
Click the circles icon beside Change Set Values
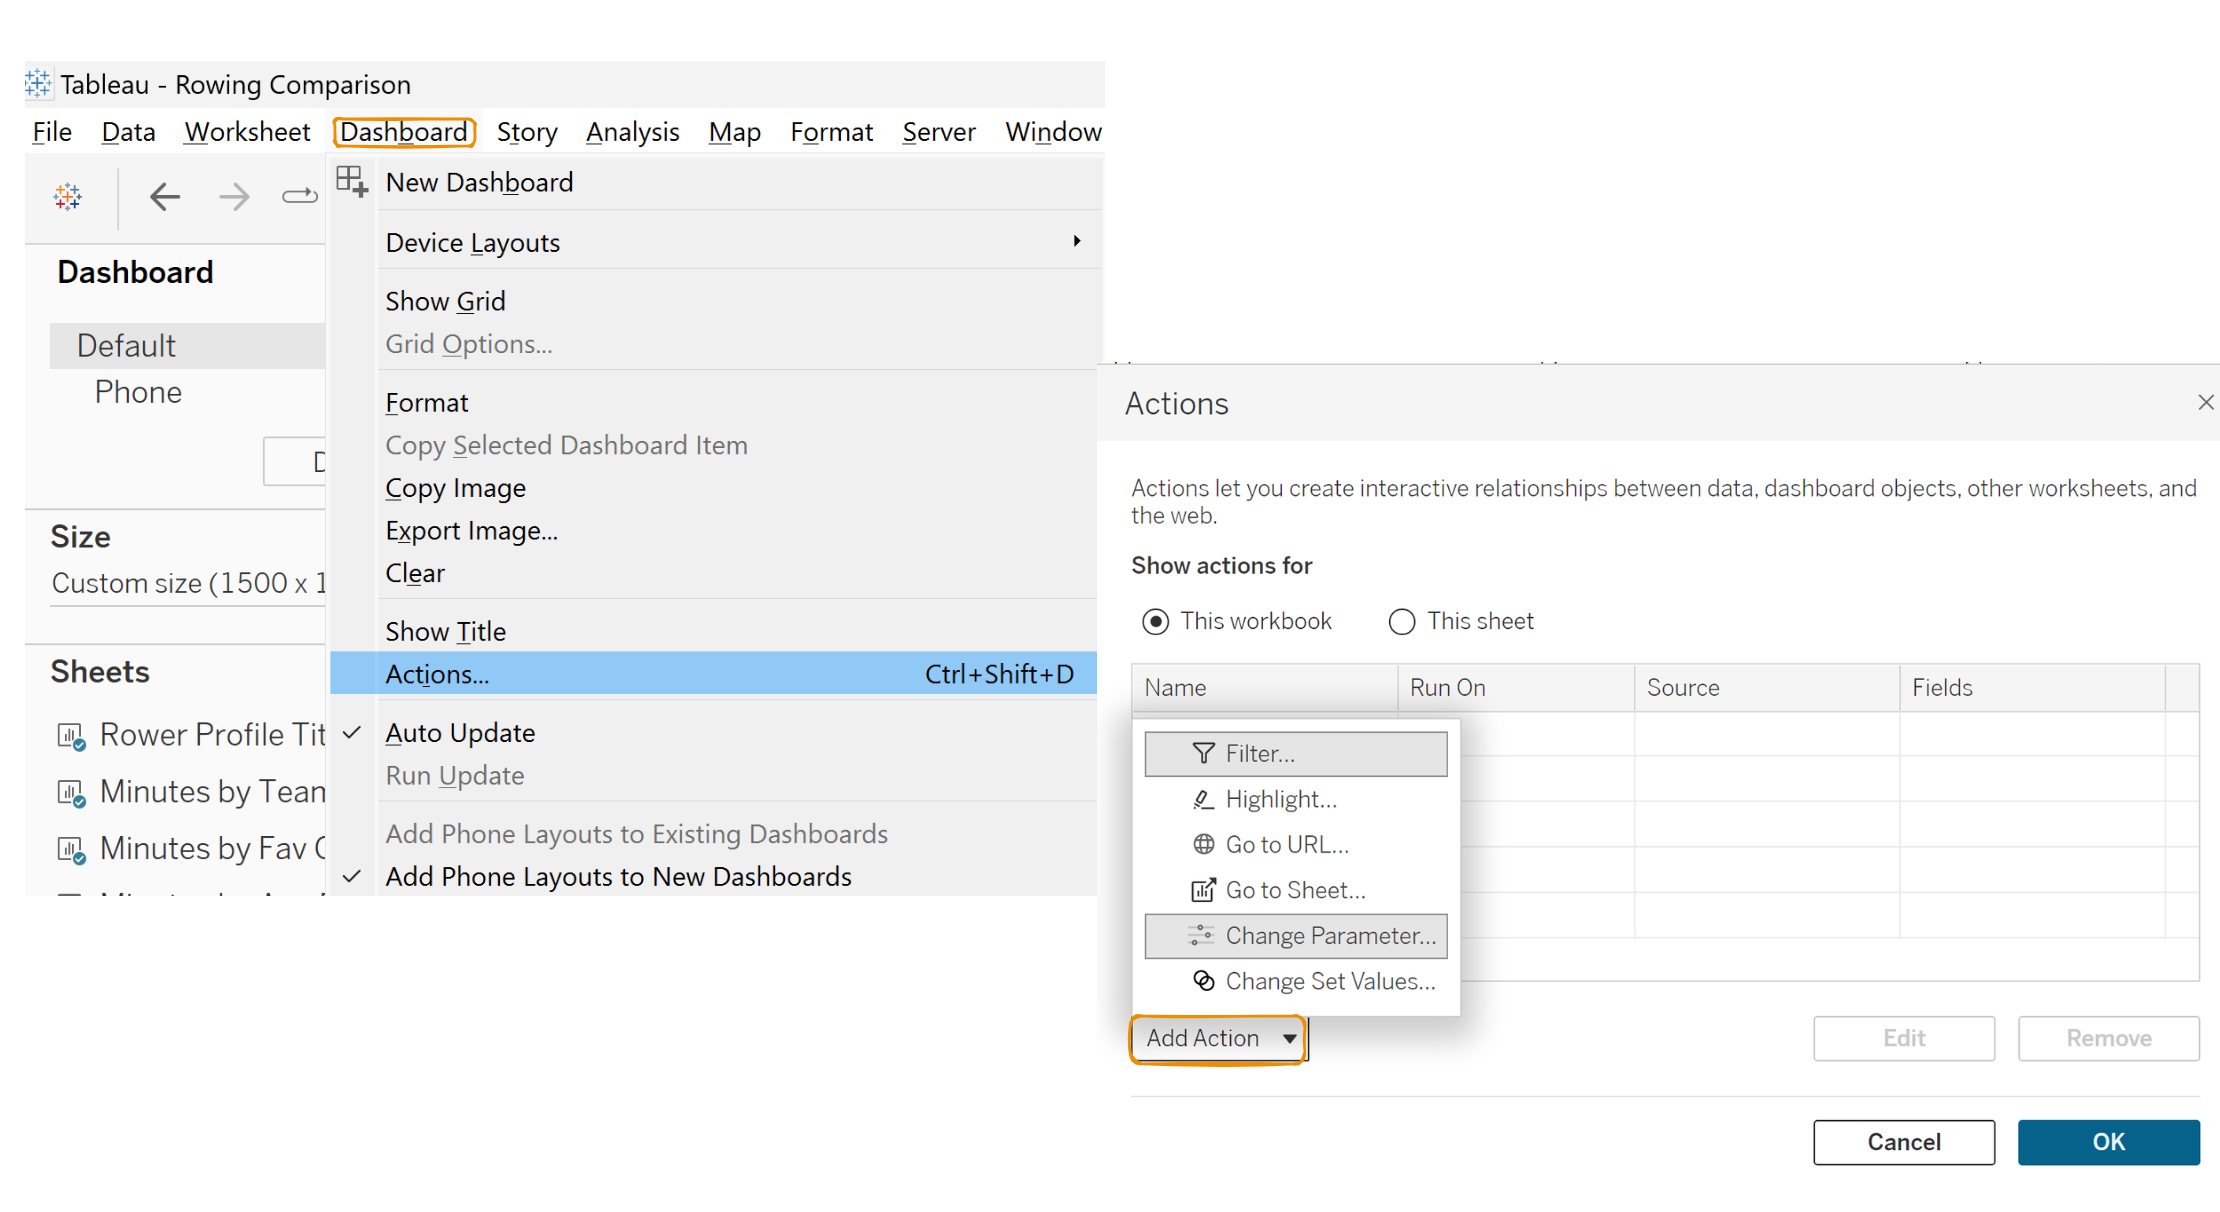coord(1203,981)
